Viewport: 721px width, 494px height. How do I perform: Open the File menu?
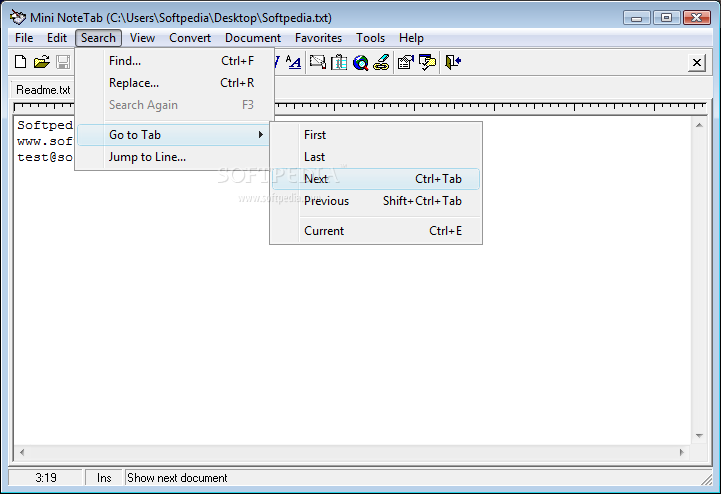click(x=24, y=38)
